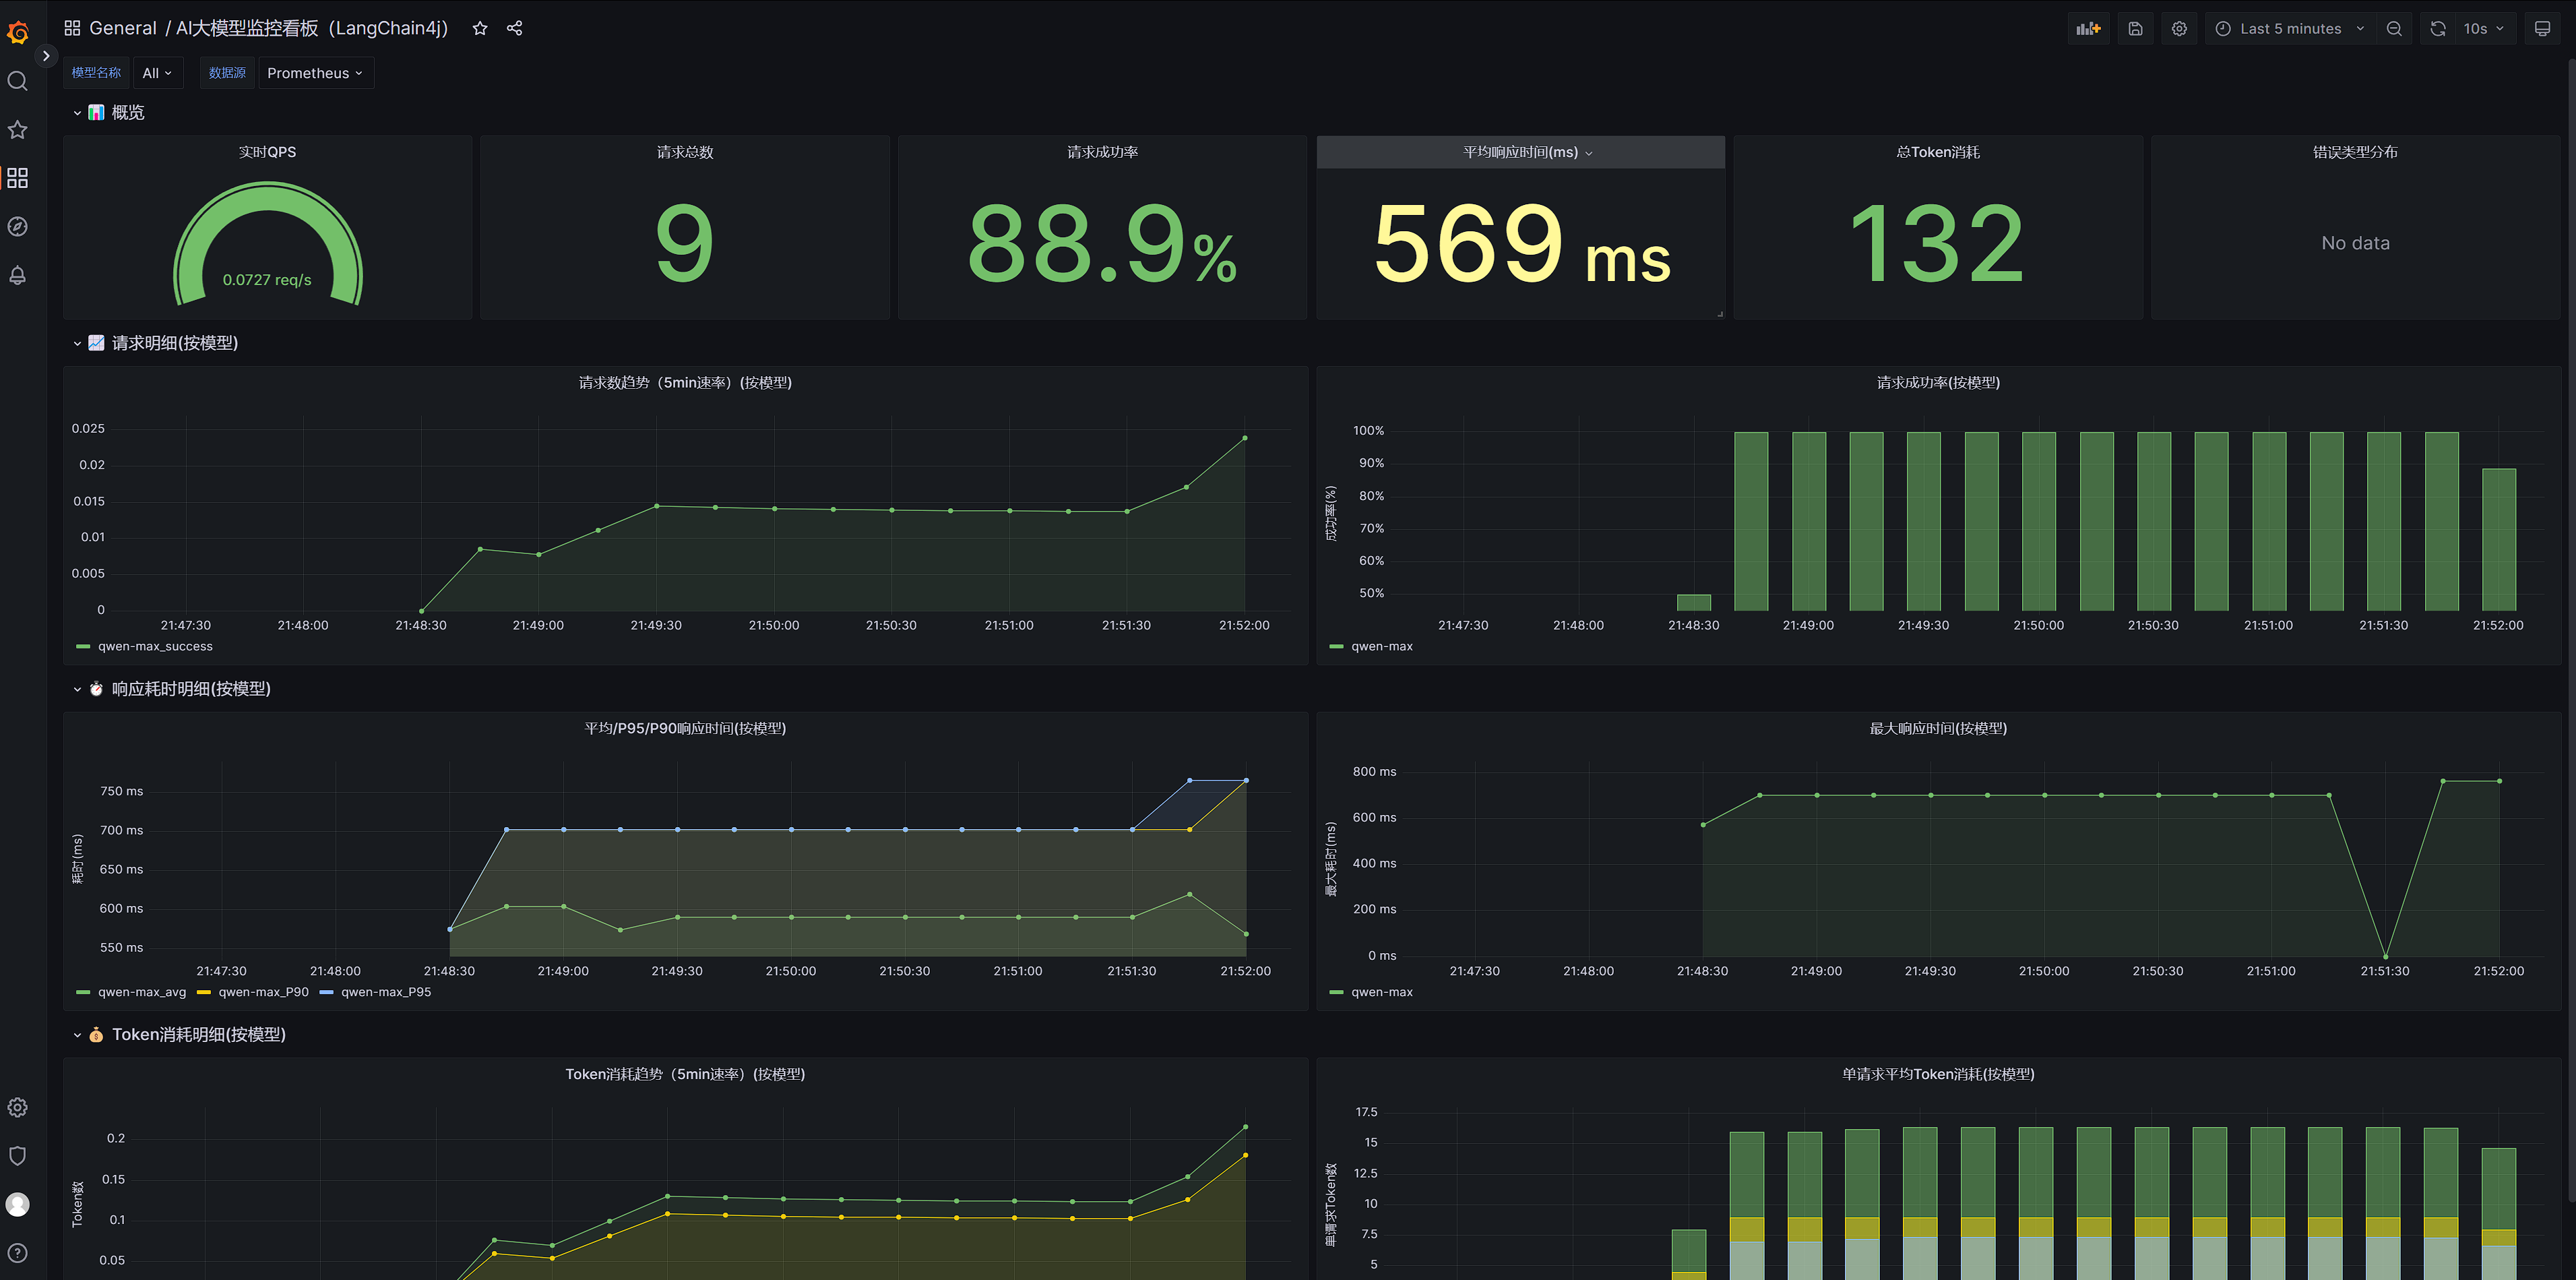Click the General breadcrumb link

(122, 29)
